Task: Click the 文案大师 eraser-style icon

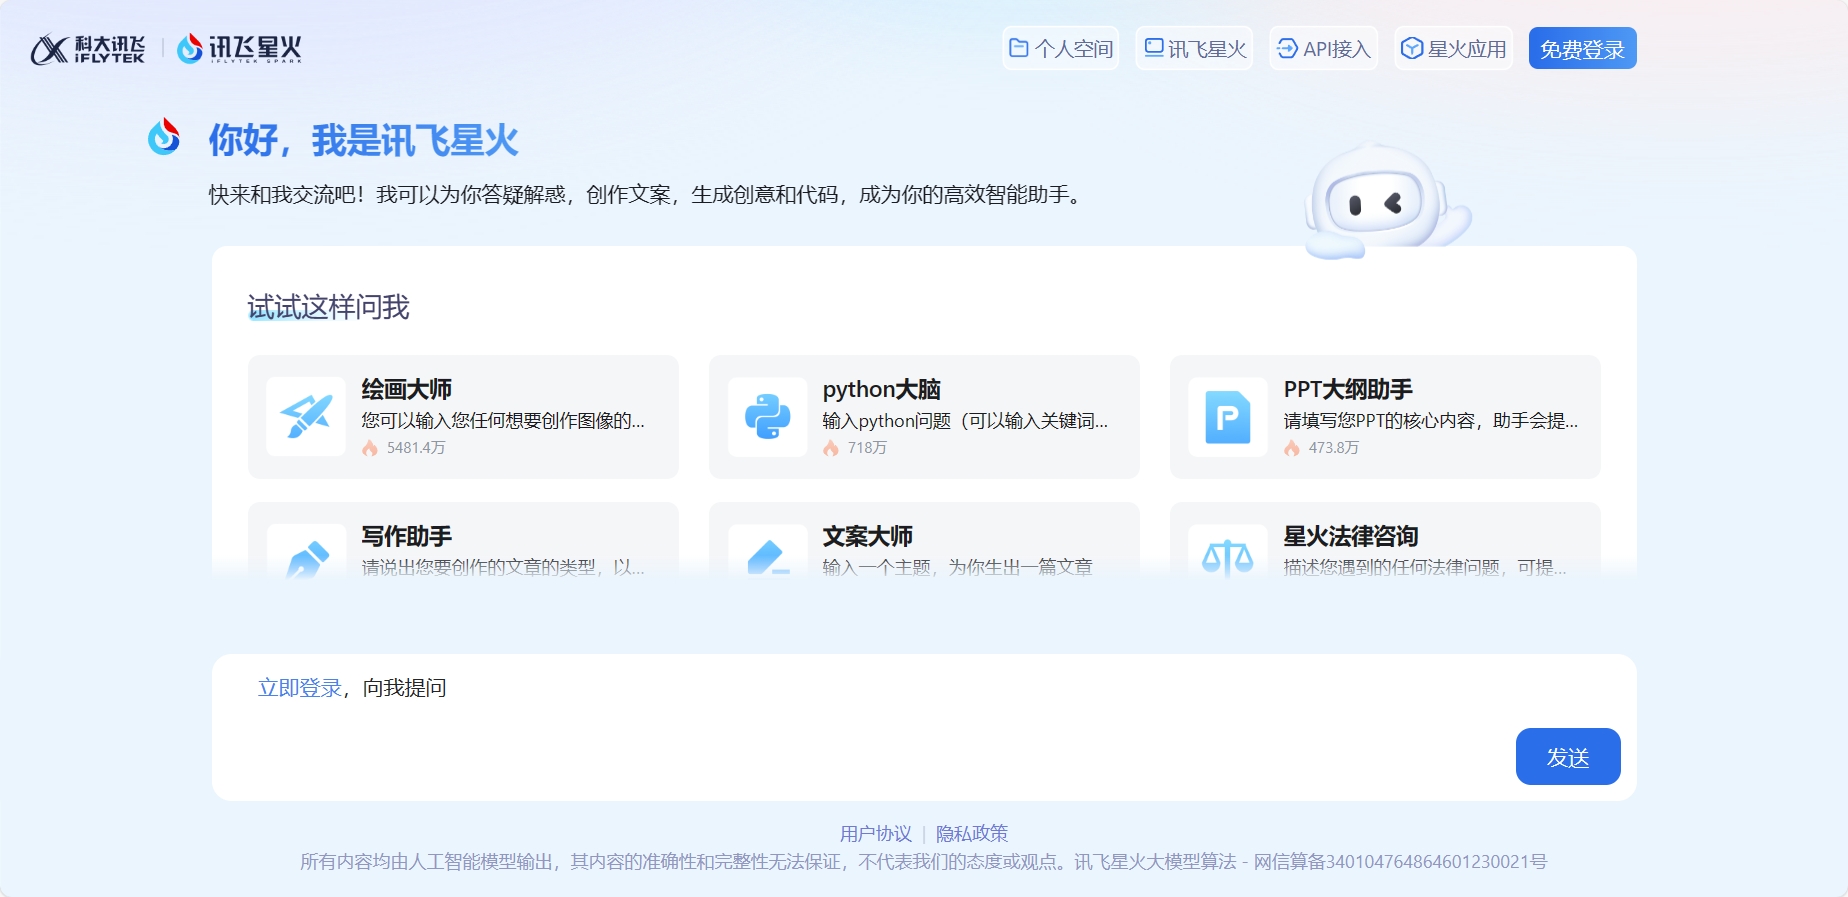Action: (x=767, y=553)
